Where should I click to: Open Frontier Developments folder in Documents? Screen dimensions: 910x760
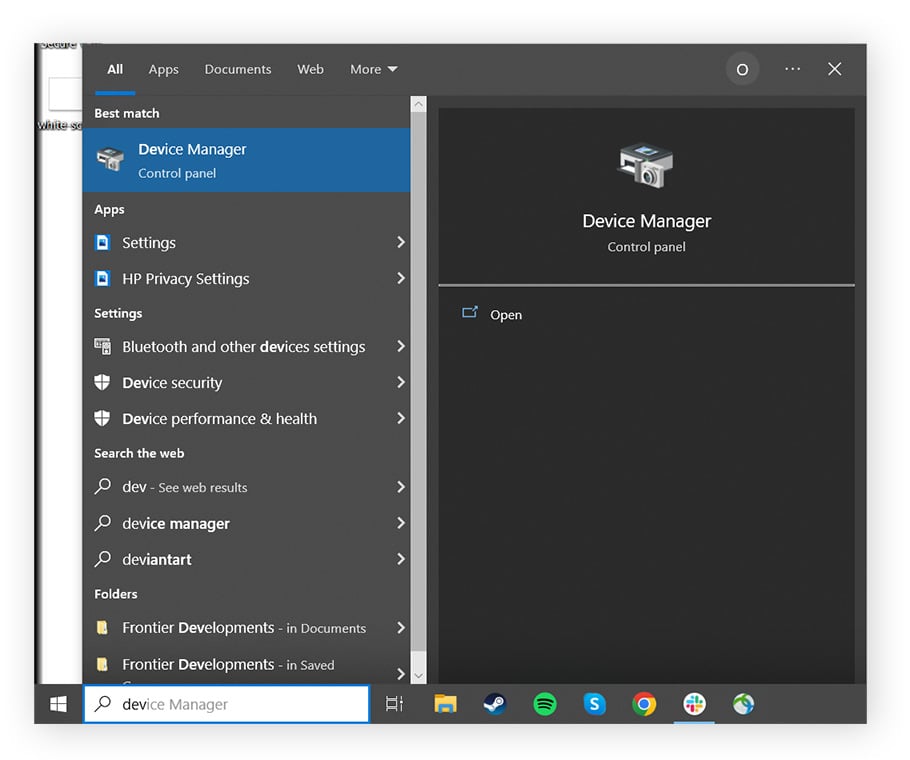click(243, 628)
